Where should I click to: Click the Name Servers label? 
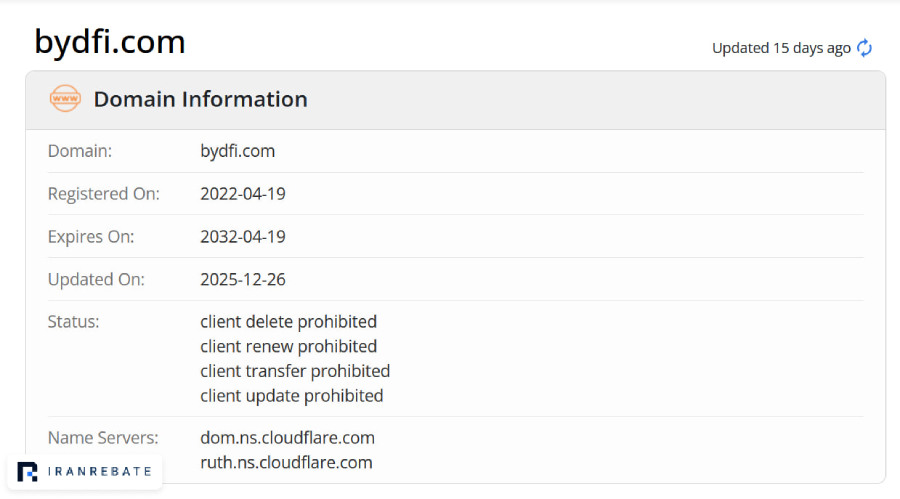(x=103, y=438)
